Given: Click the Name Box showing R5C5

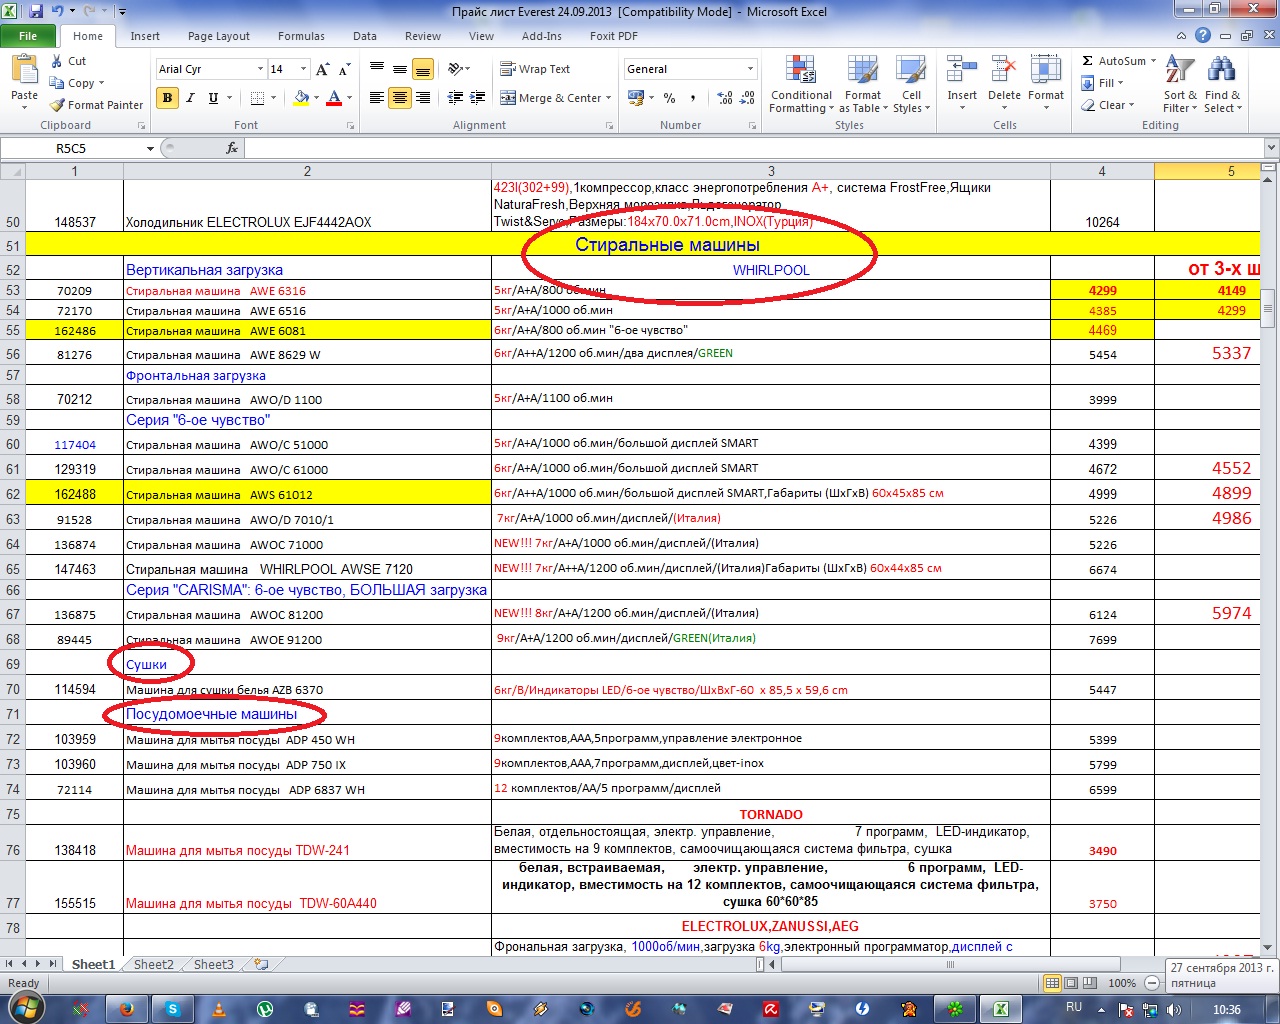Looking at the screenshot, I should pos(71,148).
